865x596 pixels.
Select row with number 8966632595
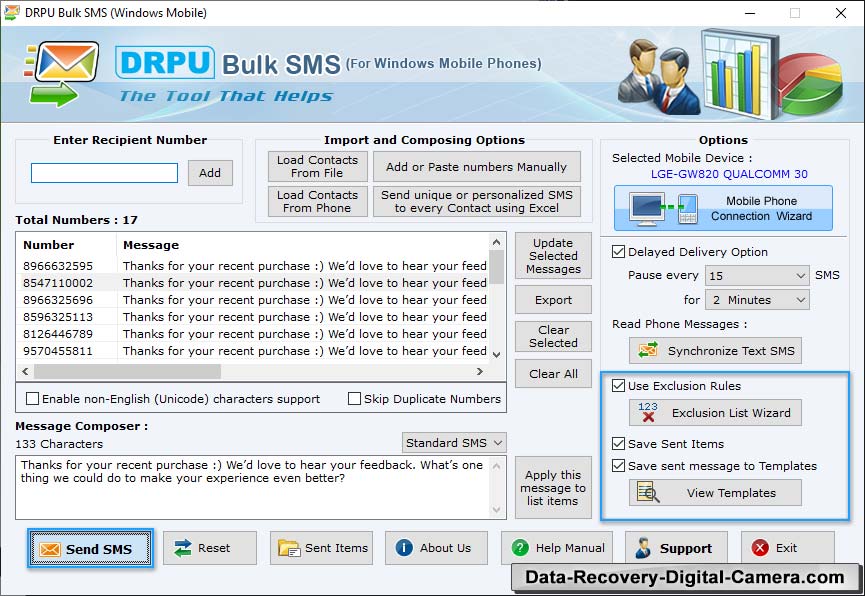pos(254,265)
